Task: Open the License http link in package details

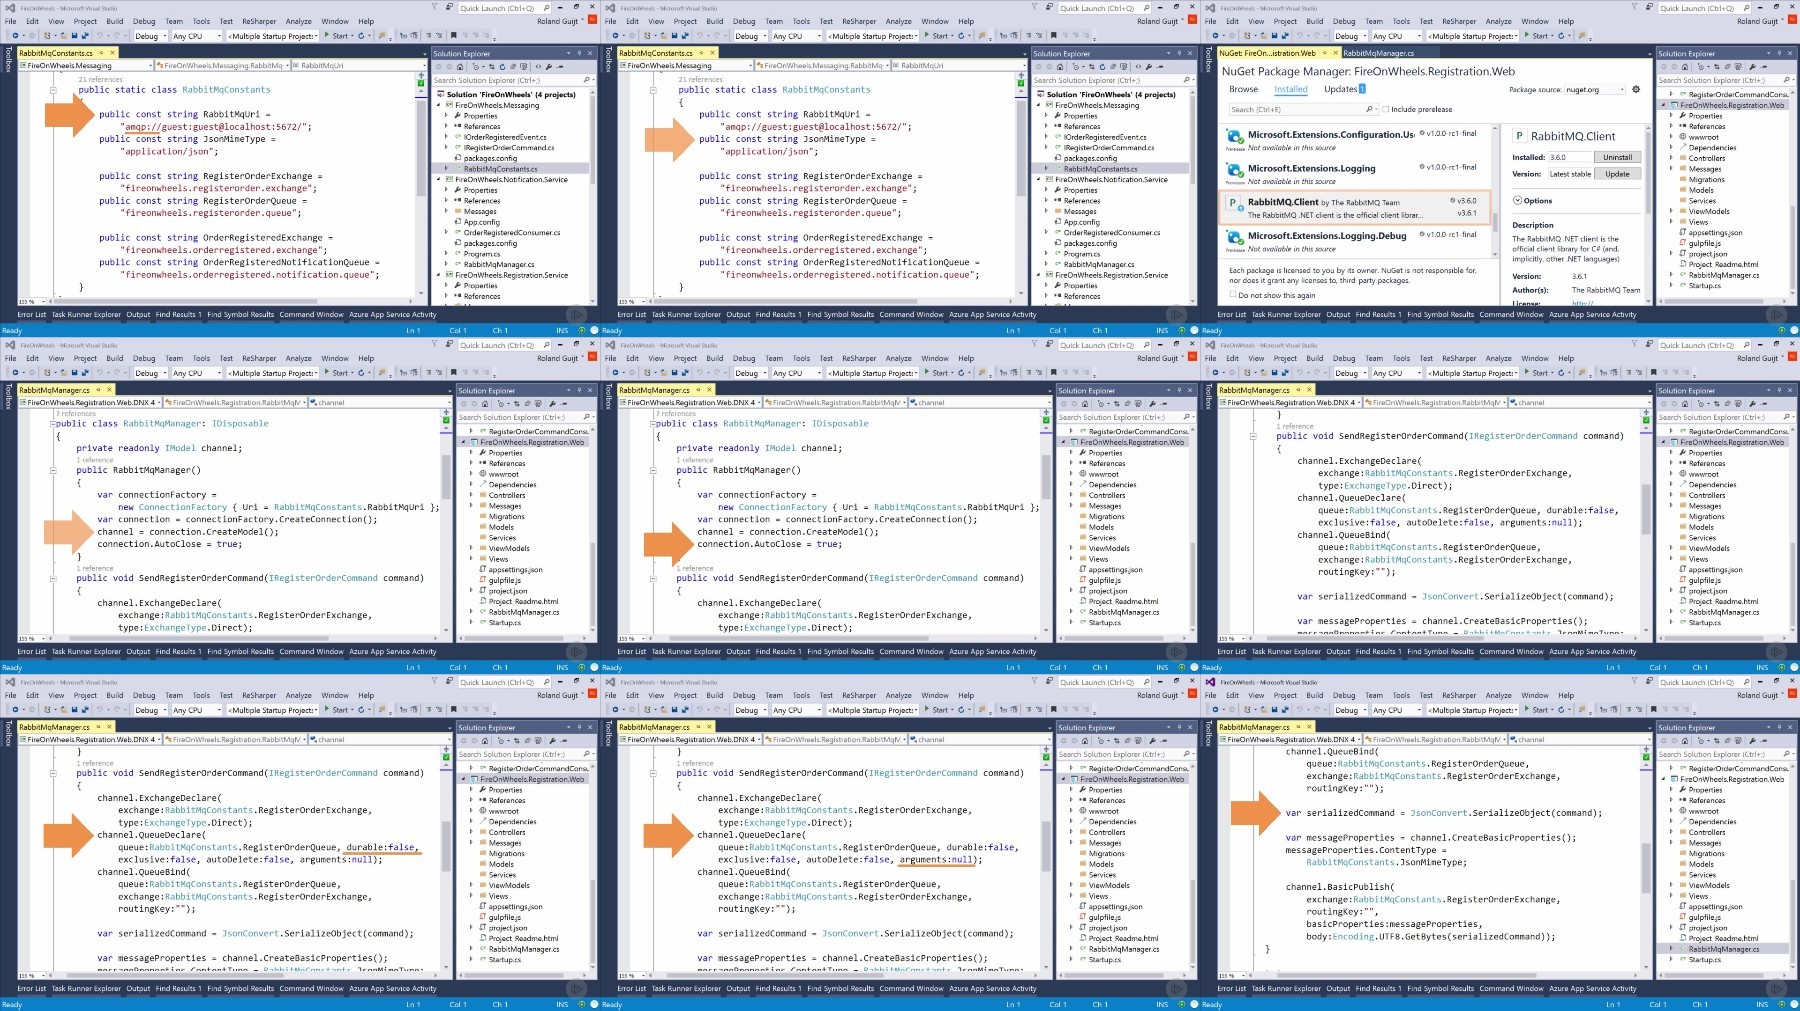Action: pyautogui.click(x=1582, y=303)
